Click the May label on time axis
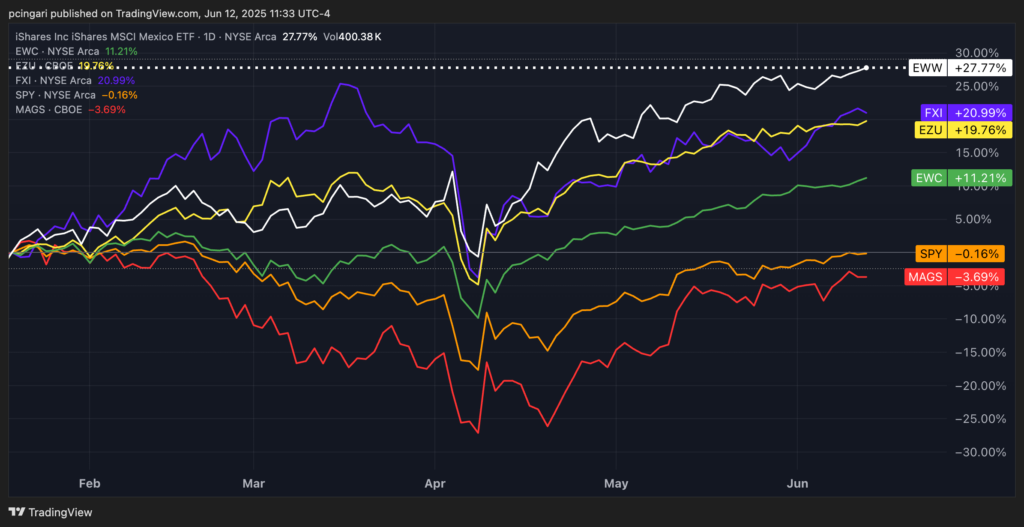This screenshot has height=527, width=1024. pos(616,484)
